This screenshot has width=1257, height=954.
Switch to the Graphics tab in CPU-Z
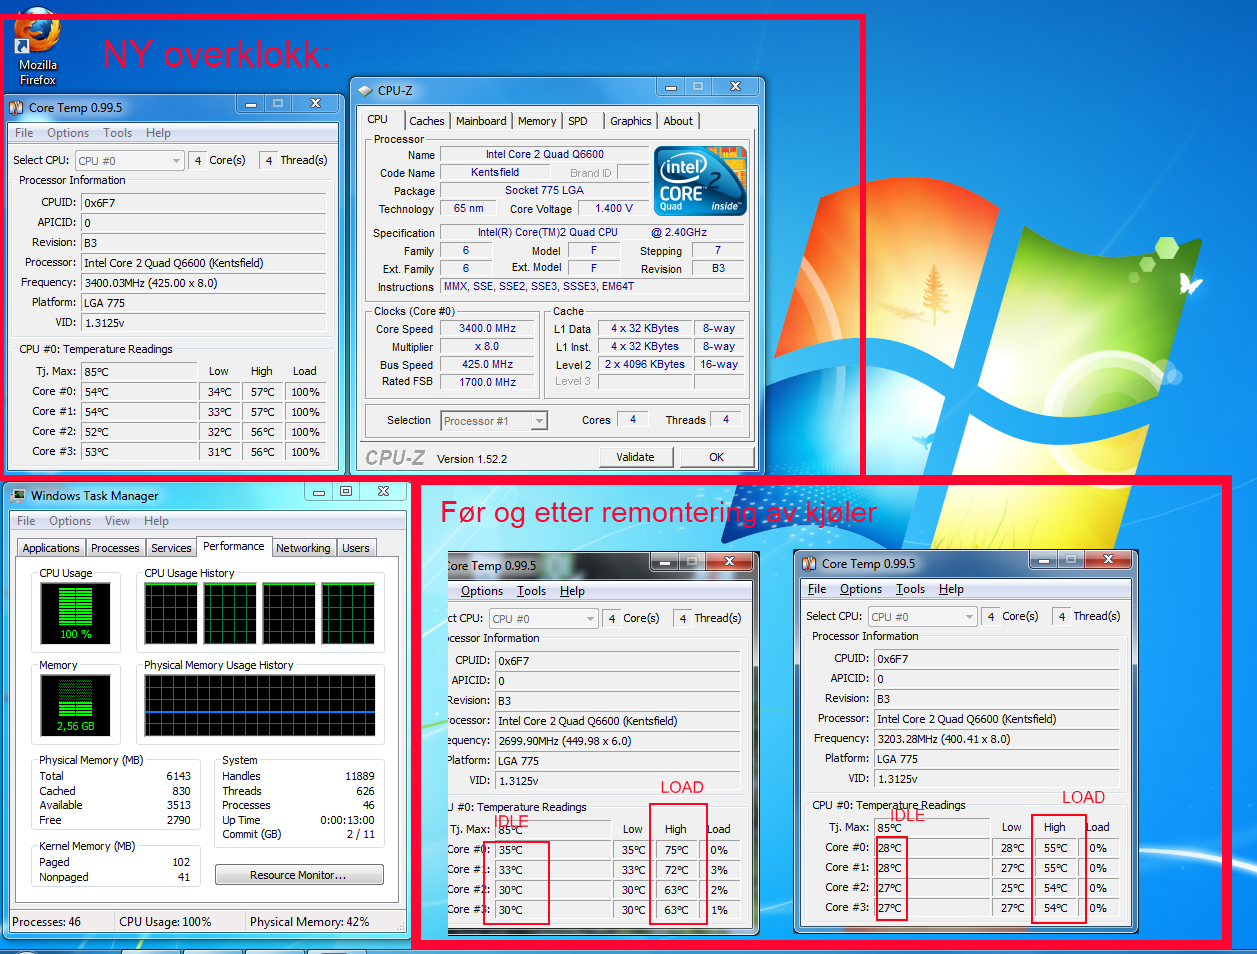(x=631, y=121)
